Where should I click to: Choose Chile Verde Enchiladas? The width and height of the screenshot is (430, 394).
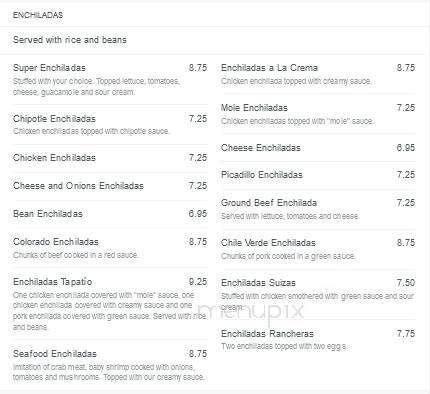point(268,243)
